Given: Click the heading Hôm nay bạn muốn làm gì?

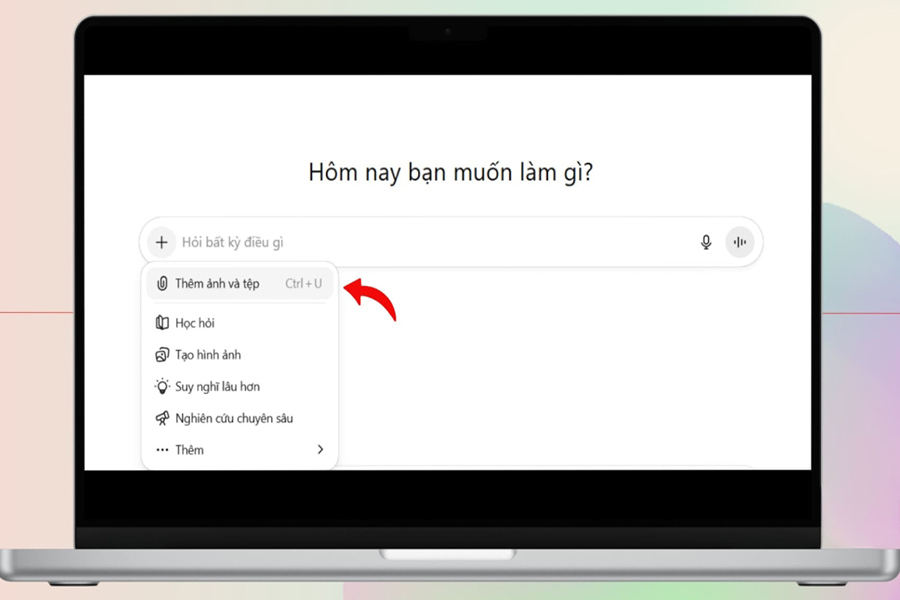Looking at the screenshot, I should (x=451, y=173).
